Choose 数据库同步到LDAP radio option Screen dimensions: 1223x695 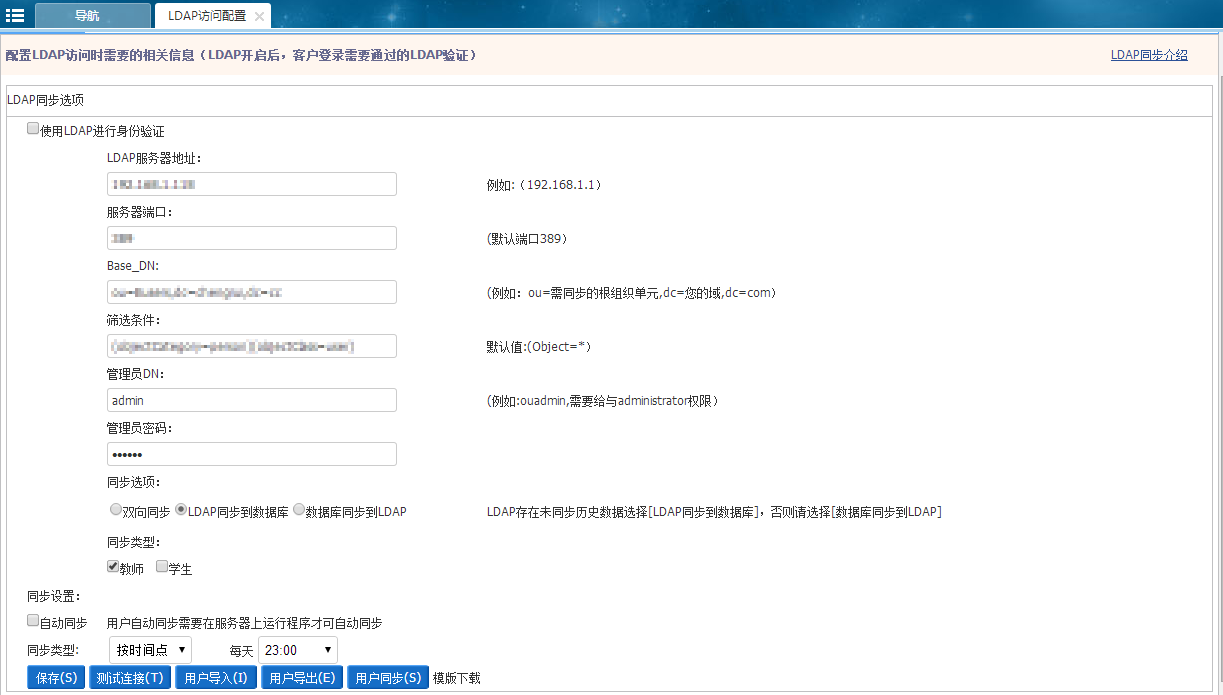coord(299,509)
